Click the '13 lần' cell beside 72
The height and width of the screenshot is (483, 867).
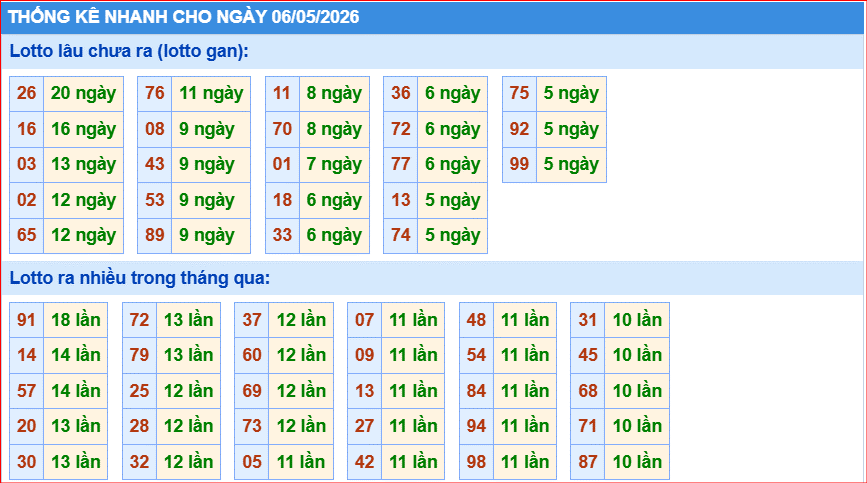[189, 320]
